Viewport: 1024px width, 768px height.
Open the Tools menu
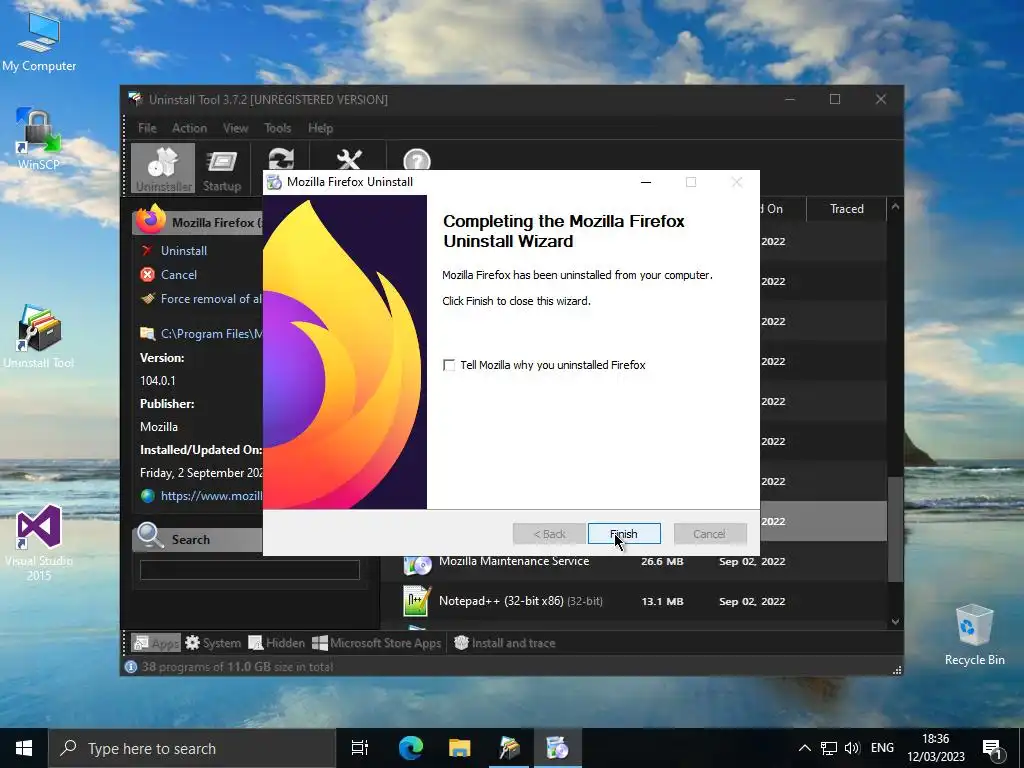coord(278,128)
